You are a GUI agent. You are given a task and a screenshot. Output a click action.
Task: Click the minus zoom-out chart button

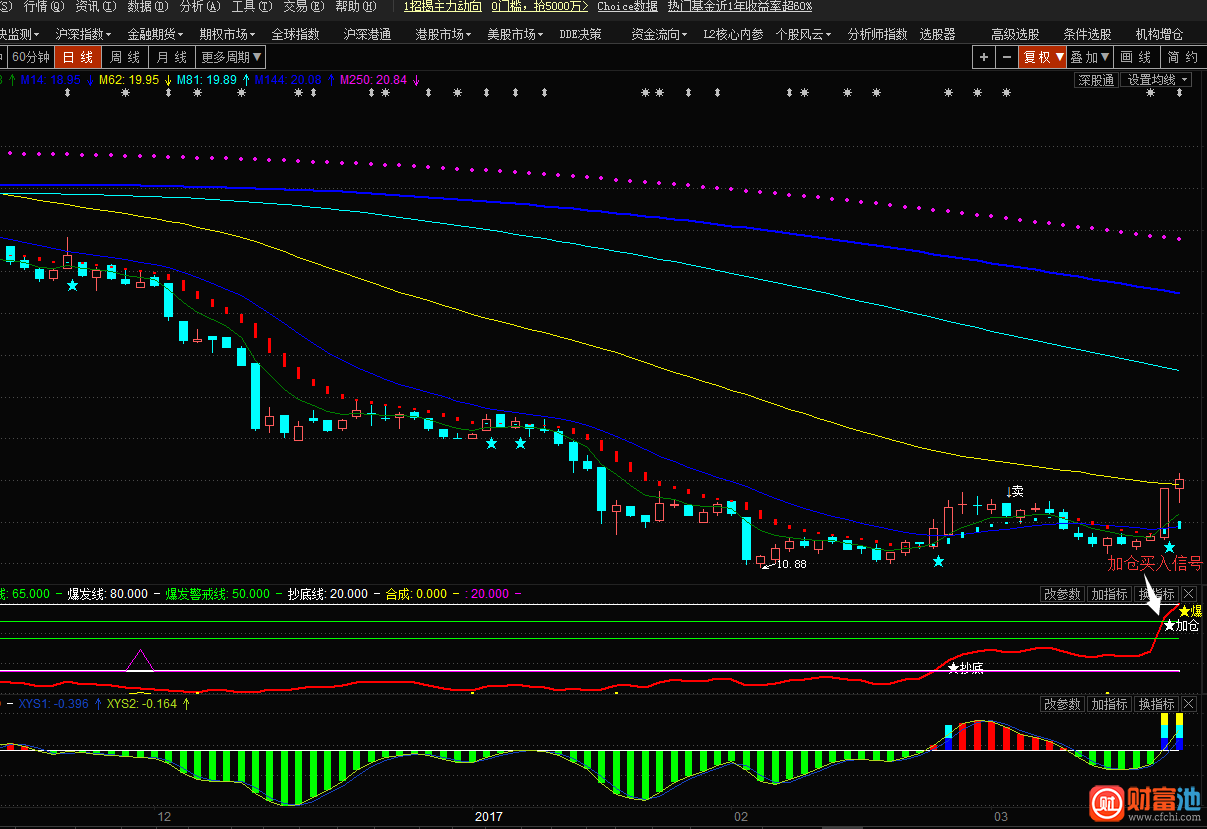click(1006, 57)
